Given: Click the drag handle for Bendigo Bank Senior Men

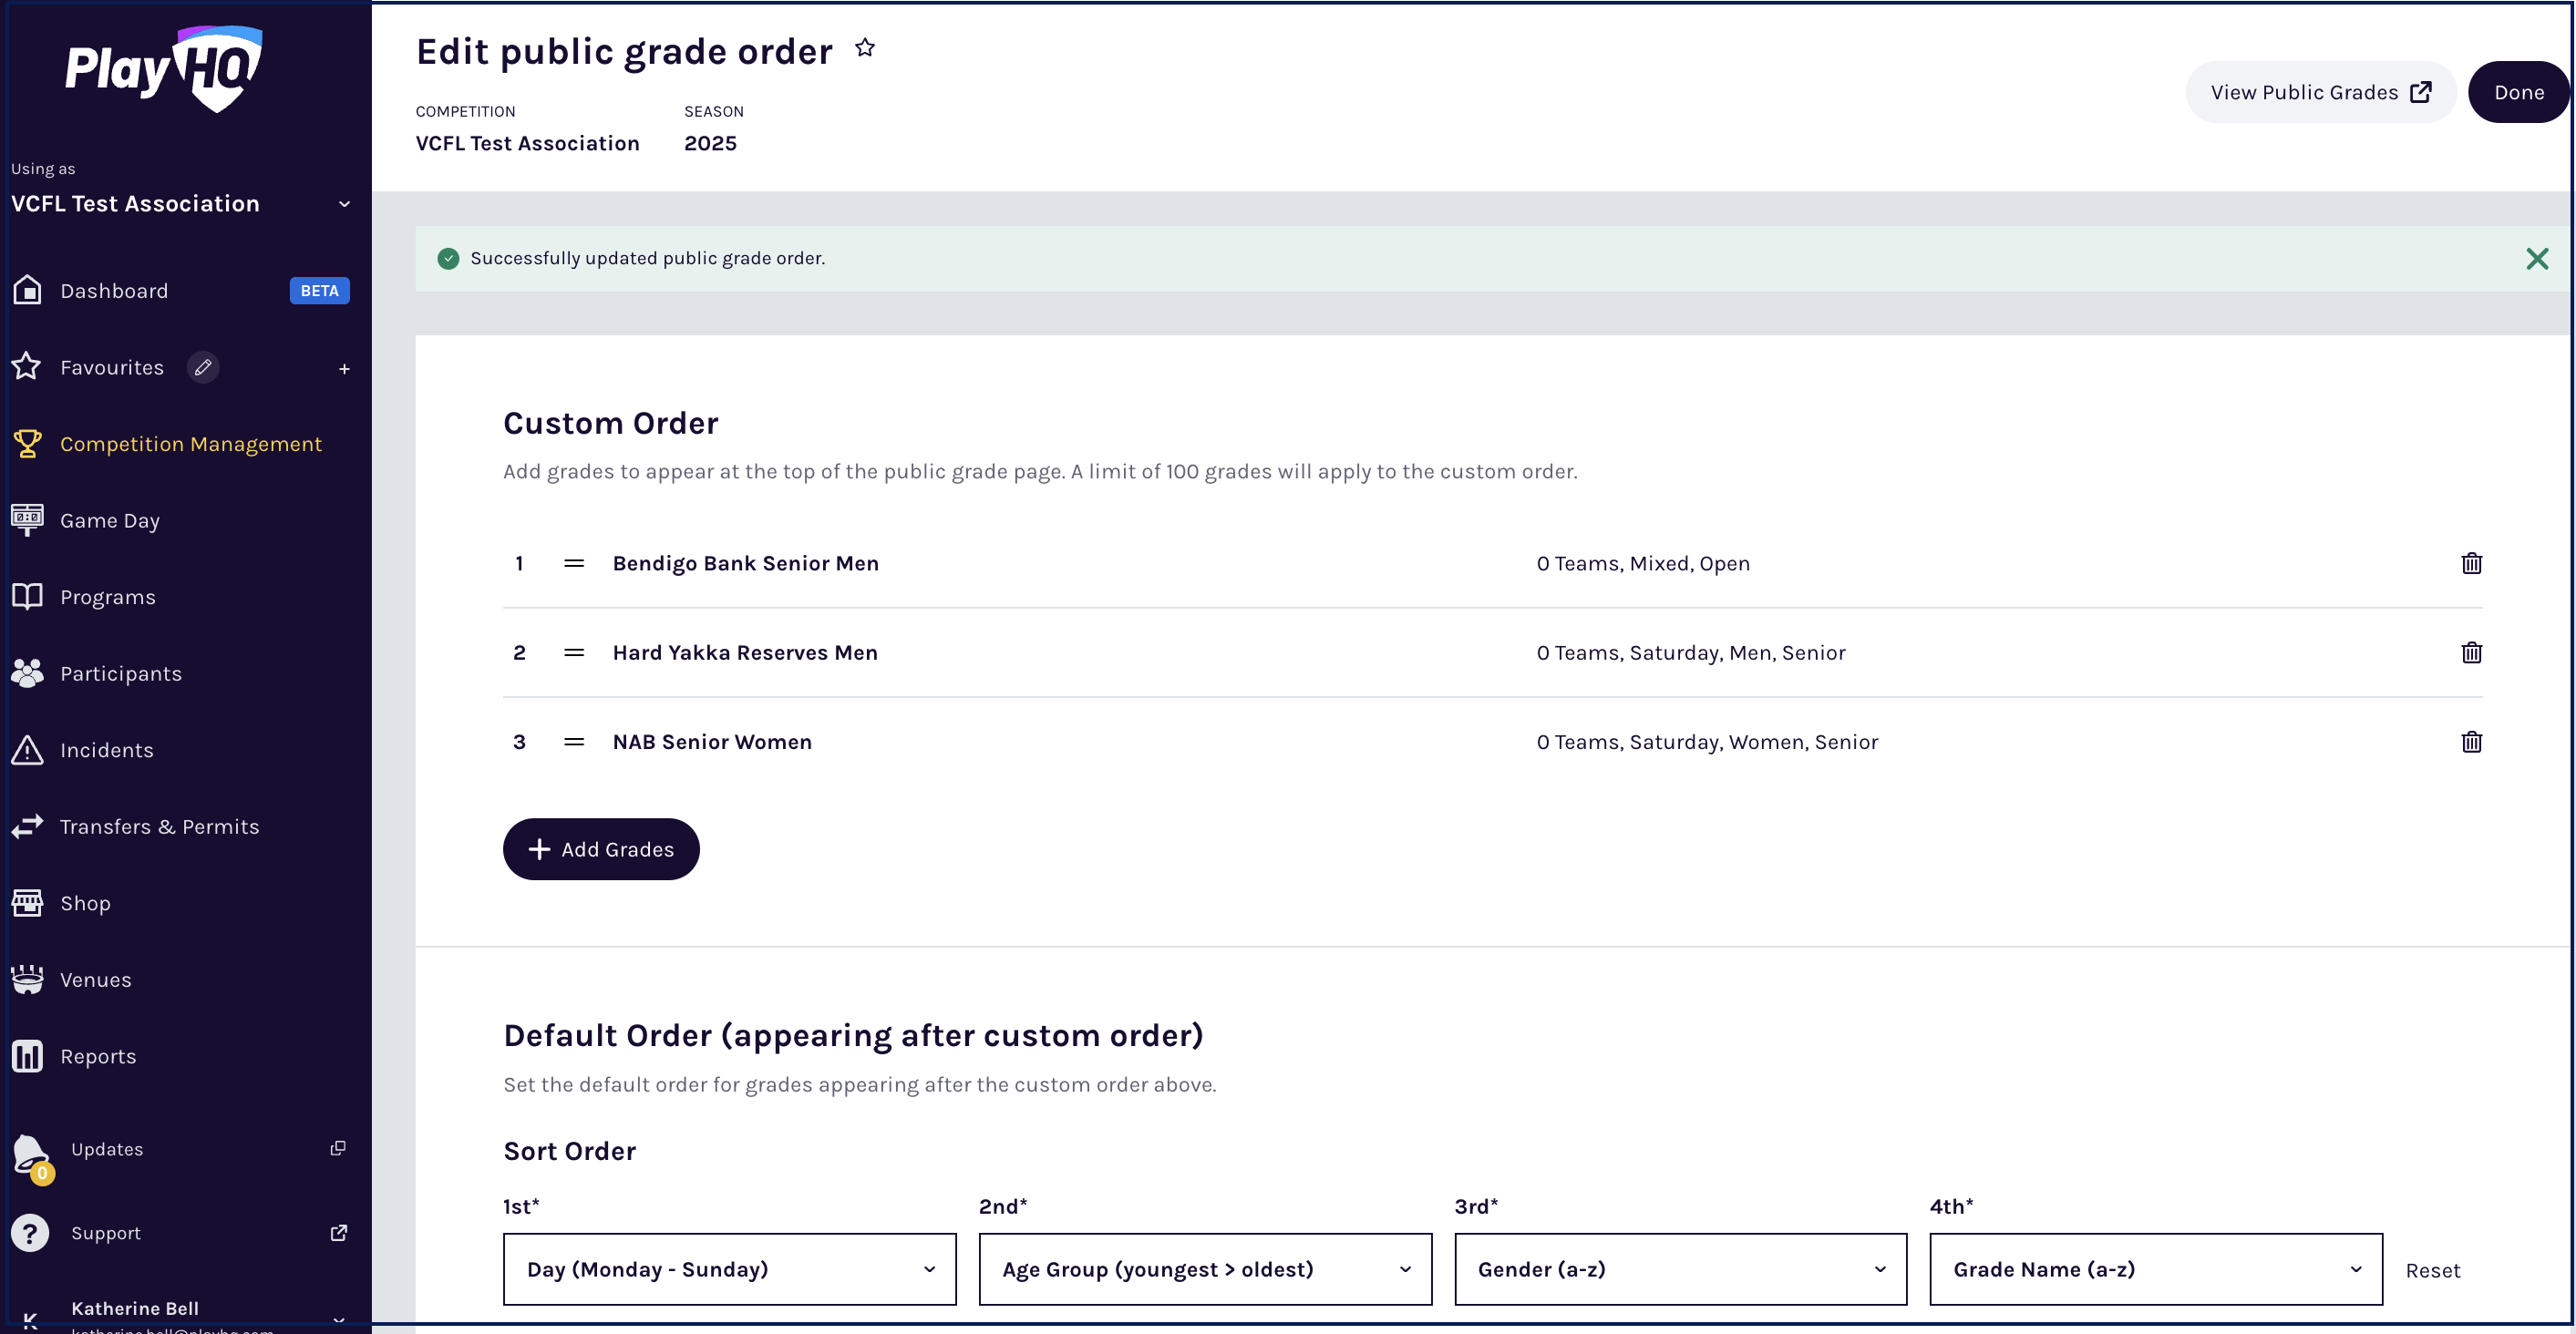Looking at the screenshot, I should (x=574, y=563).
